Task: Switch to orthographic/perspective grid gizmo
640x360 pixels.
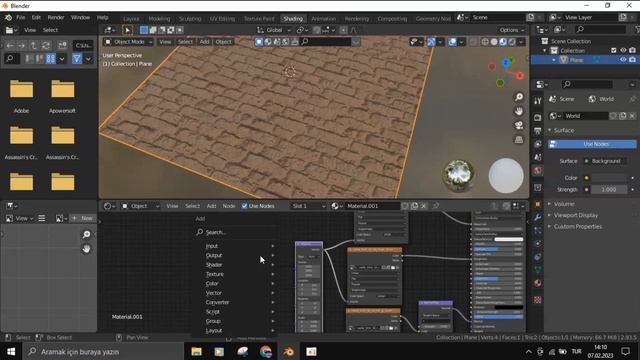Action: pos(519,140)
